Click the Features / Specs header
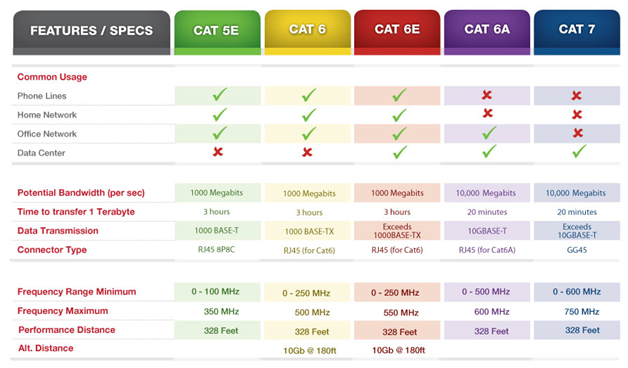Screen dimensions: 628x368 click(x=91, y=33)
